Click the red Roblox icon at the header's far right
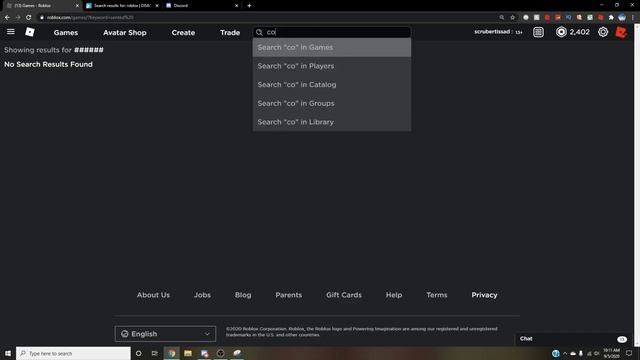 [x=621, y=32]
